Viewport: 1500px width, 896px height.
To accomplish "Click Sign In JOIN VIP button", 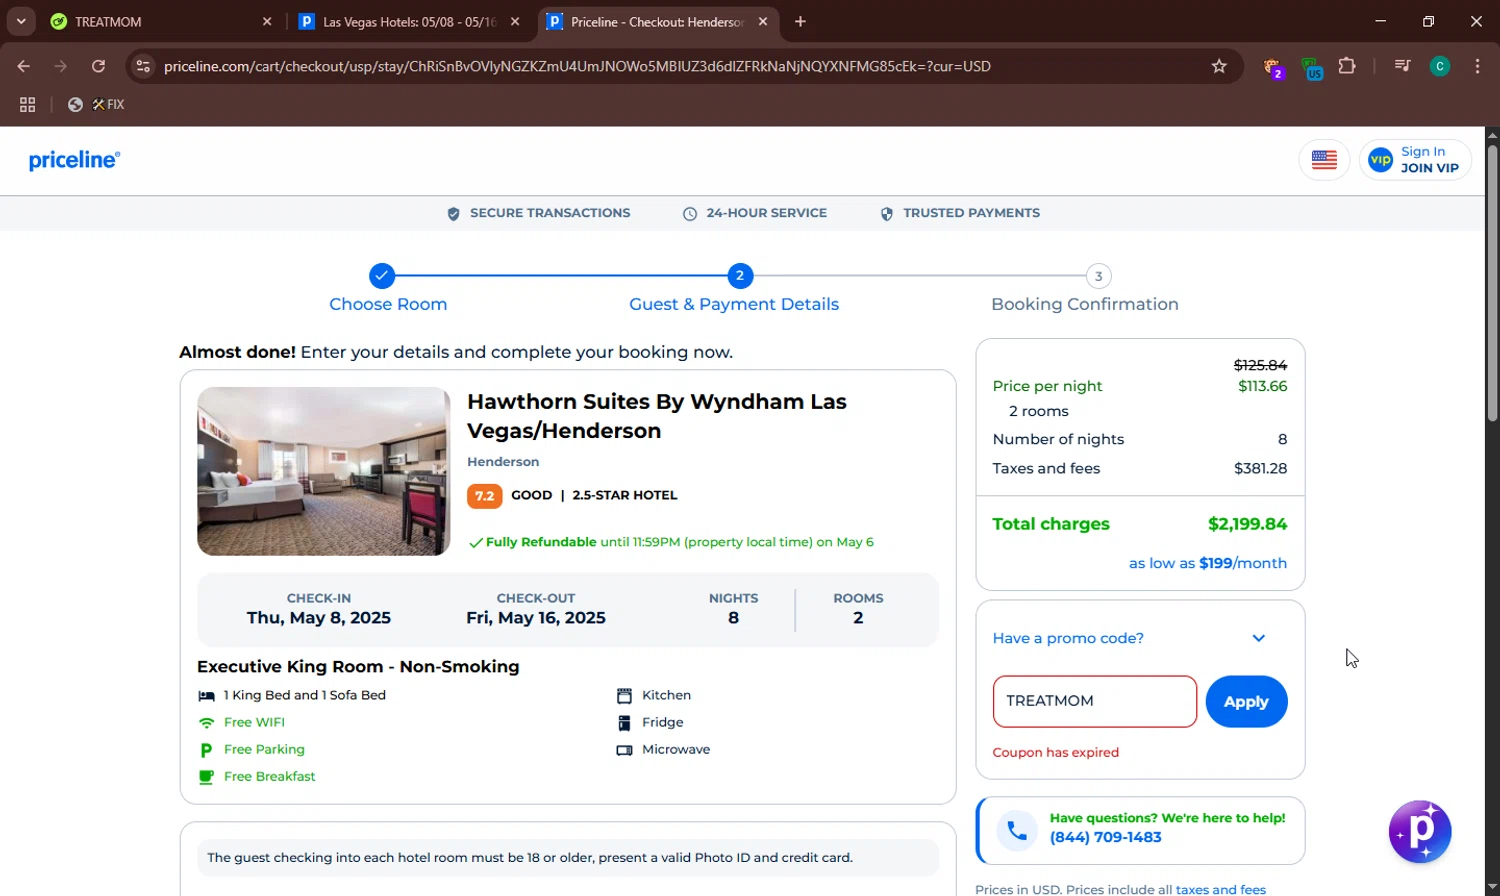I will (1415, 160).
